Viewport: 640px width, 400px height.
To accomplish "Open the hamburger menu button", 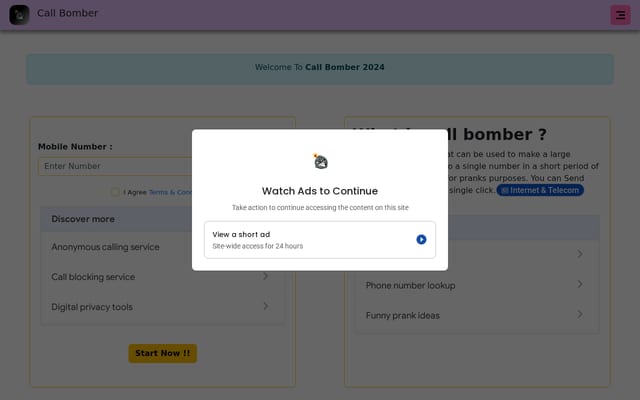I will pyautogui.click(x=620, y=15).
